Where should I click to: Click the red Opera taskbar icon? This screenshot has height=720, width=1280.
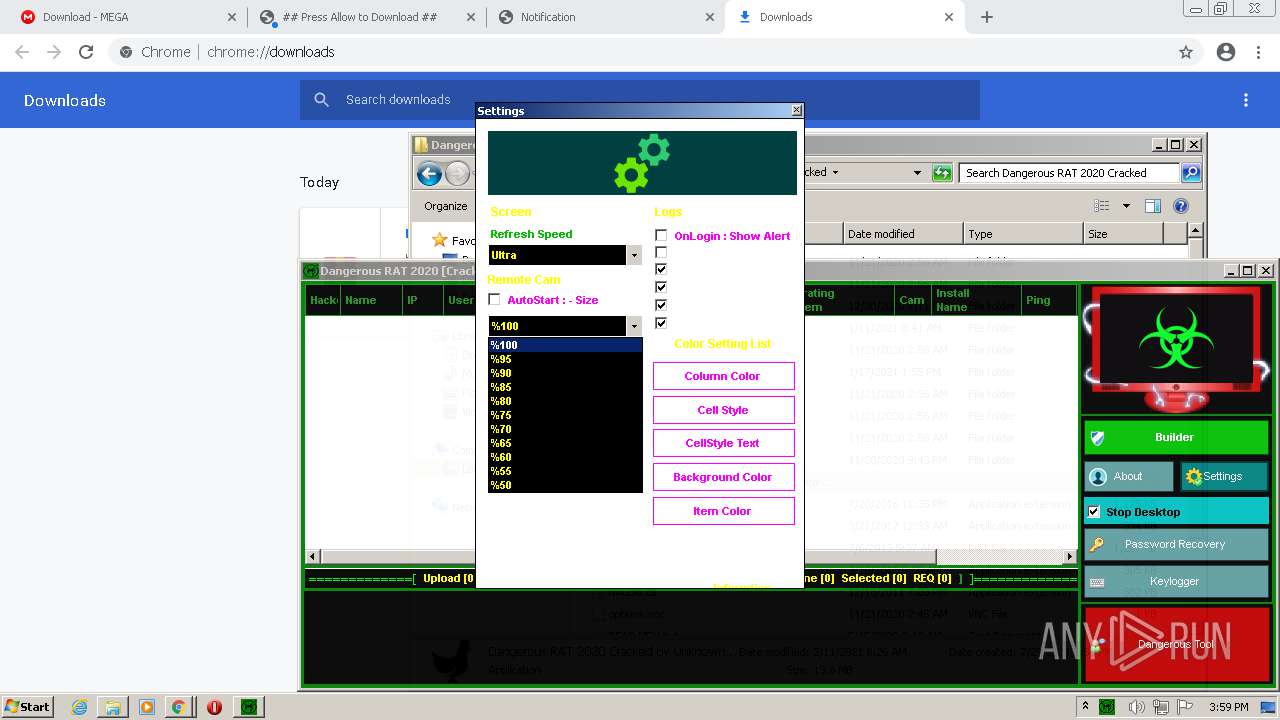coord(214,707)
